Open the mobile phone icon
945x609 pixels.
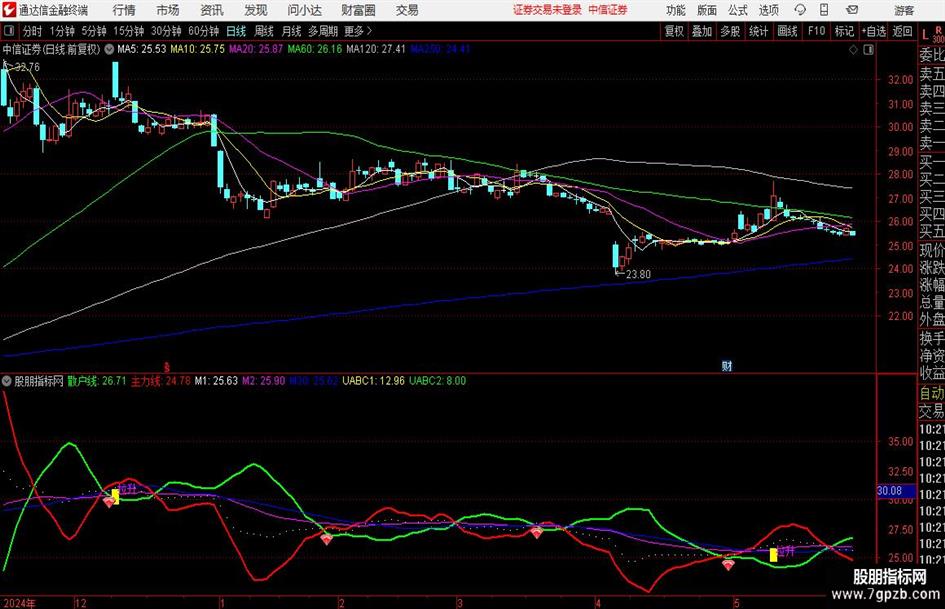click(824, 10)
